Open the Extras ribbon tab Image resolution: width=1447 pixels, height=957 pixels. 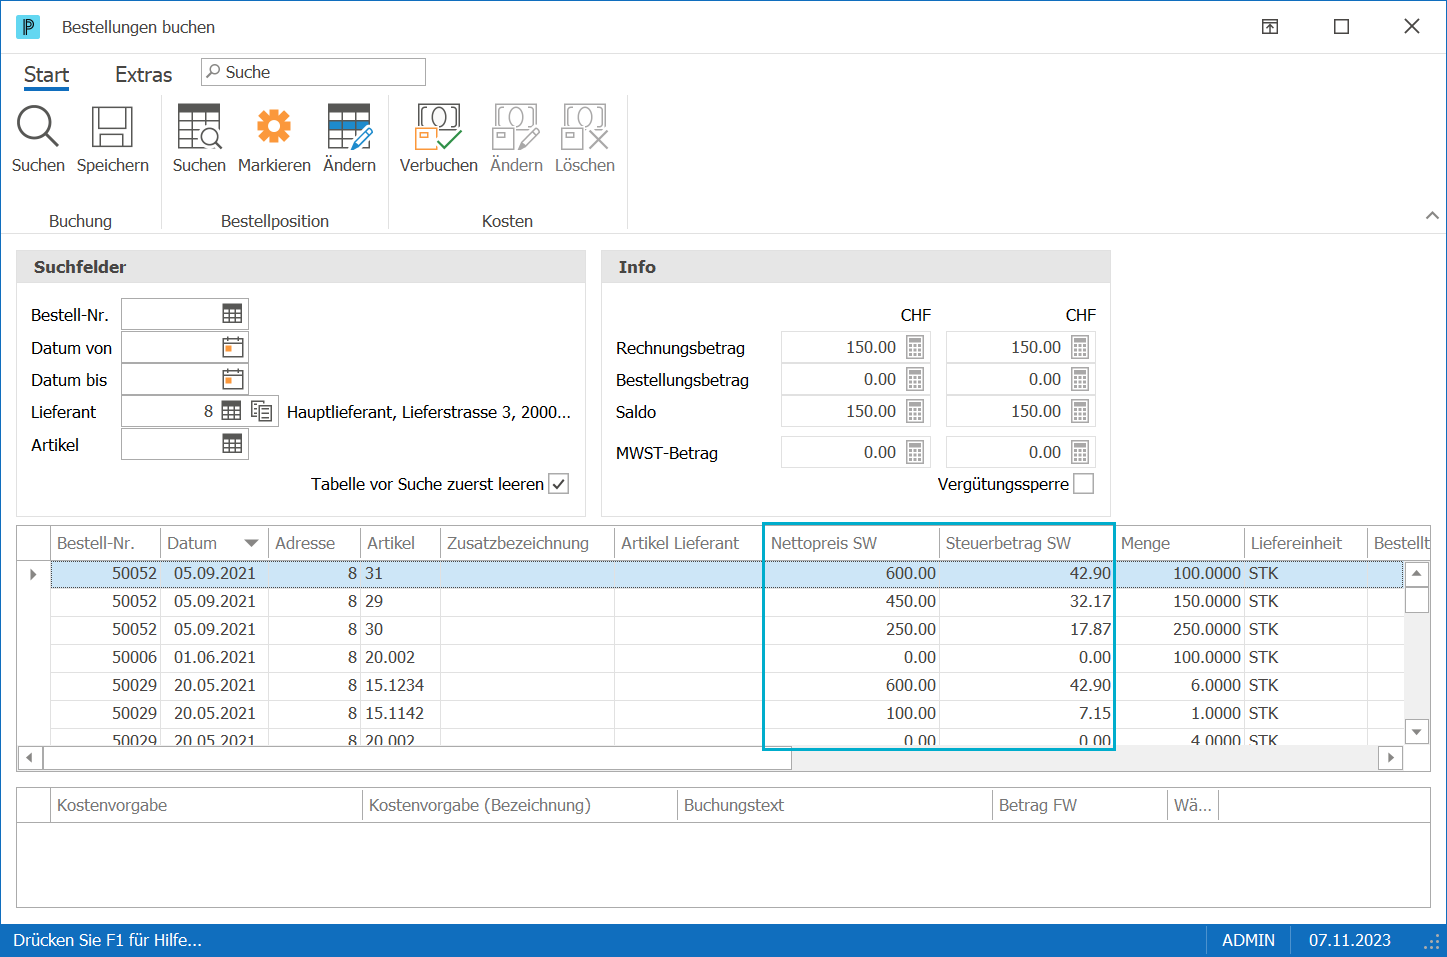[x=143, y=75]
